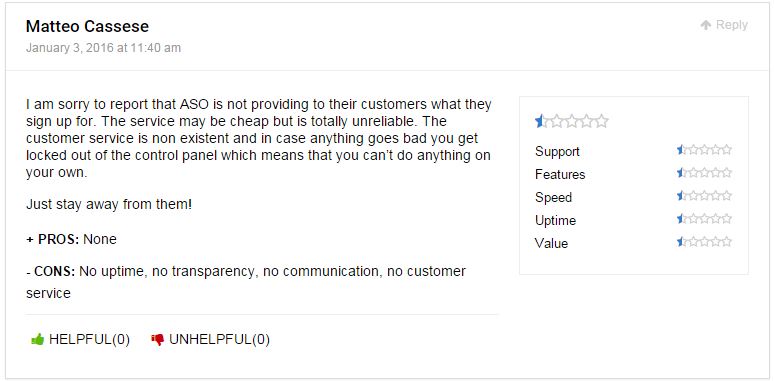
Task: Click the Uptime label in ratings box
Action: 555,220
